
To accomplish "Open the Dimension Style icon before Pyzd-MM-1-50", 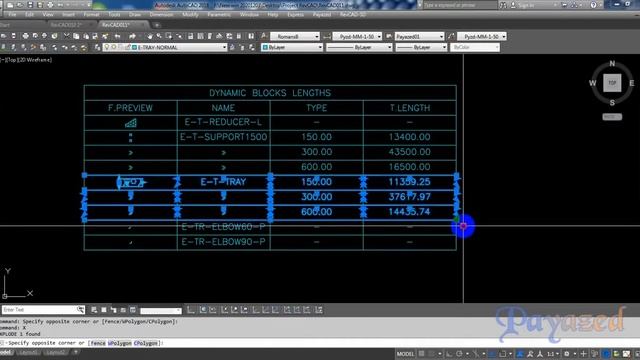I will [x=327, y=36].
